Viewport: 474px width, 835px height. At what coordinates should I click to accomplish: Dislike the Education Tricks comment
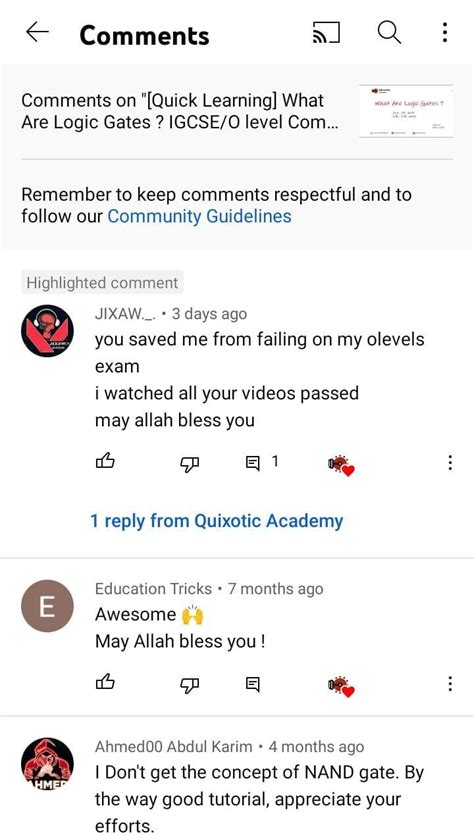pyautogui.click(x=190, y=684)
